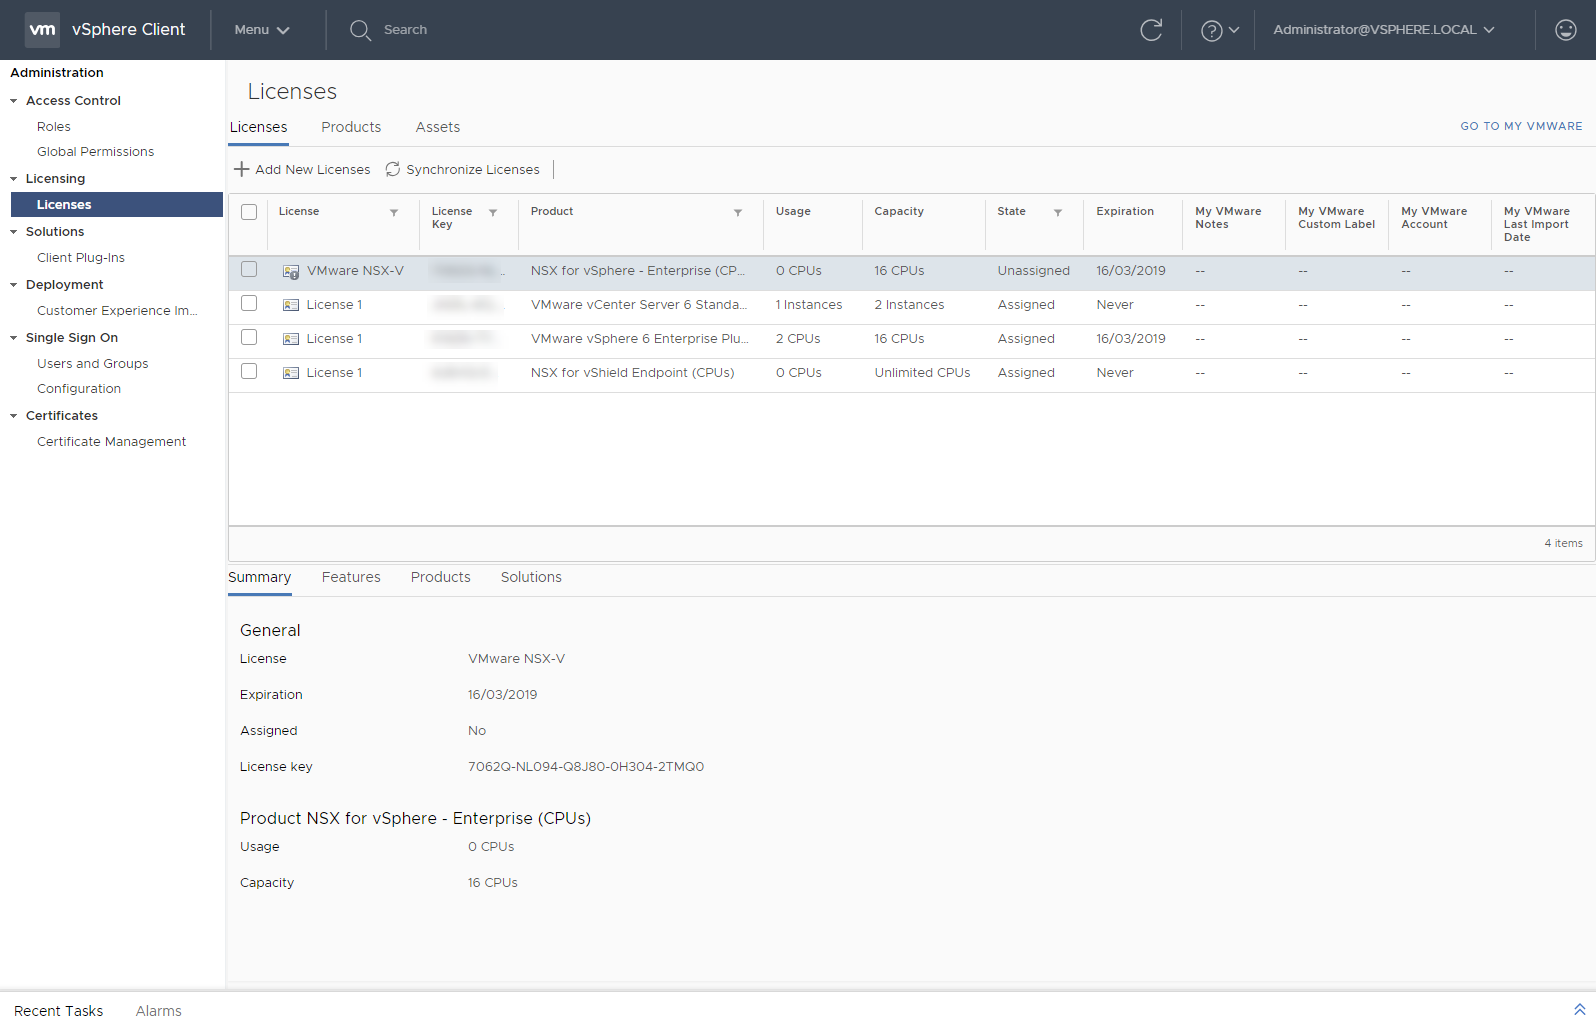This screenshot has height=1025, width=1596.
Task: Open Certificate Management in sidebar
Action: (111, 442)
